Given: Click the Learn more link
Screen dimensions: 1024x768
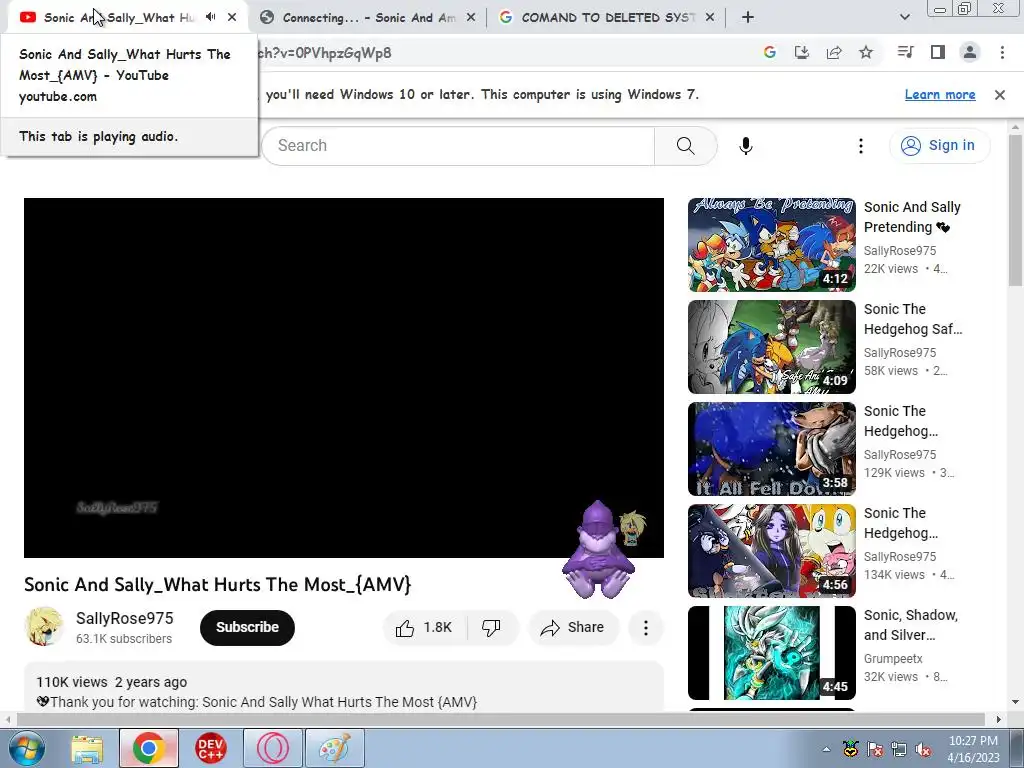Looking at the screenshot, I should tap(940, 95).
